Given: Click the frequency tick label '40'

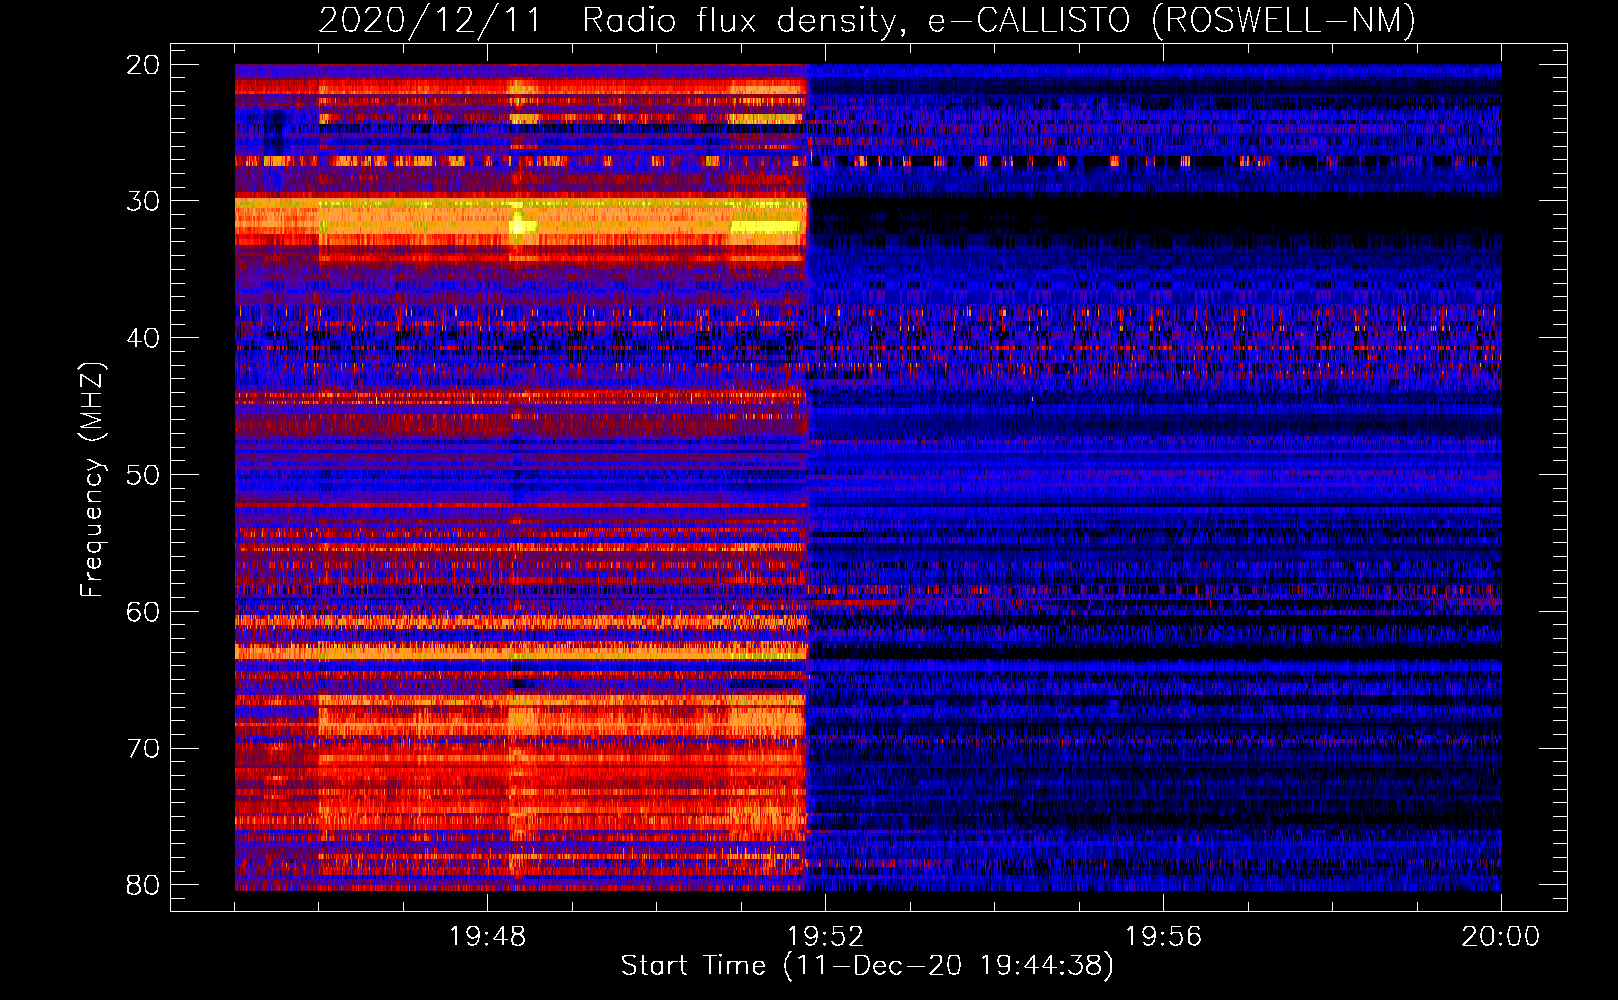Looking at the screenshot, I should pyautogui.click(x=143, y=338).
